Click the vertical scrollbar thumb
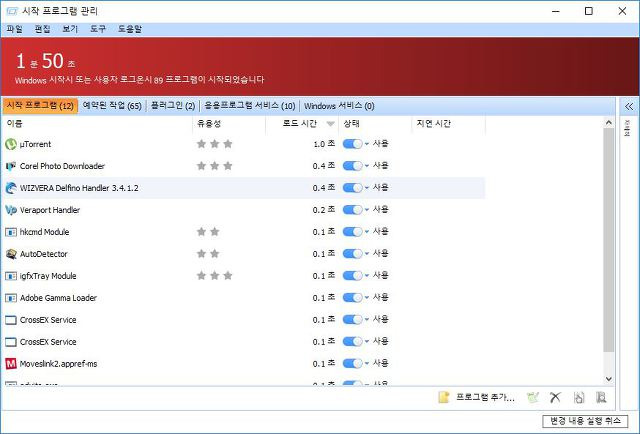The height and width of the screenshot is (434, 640). coord(609,240)
